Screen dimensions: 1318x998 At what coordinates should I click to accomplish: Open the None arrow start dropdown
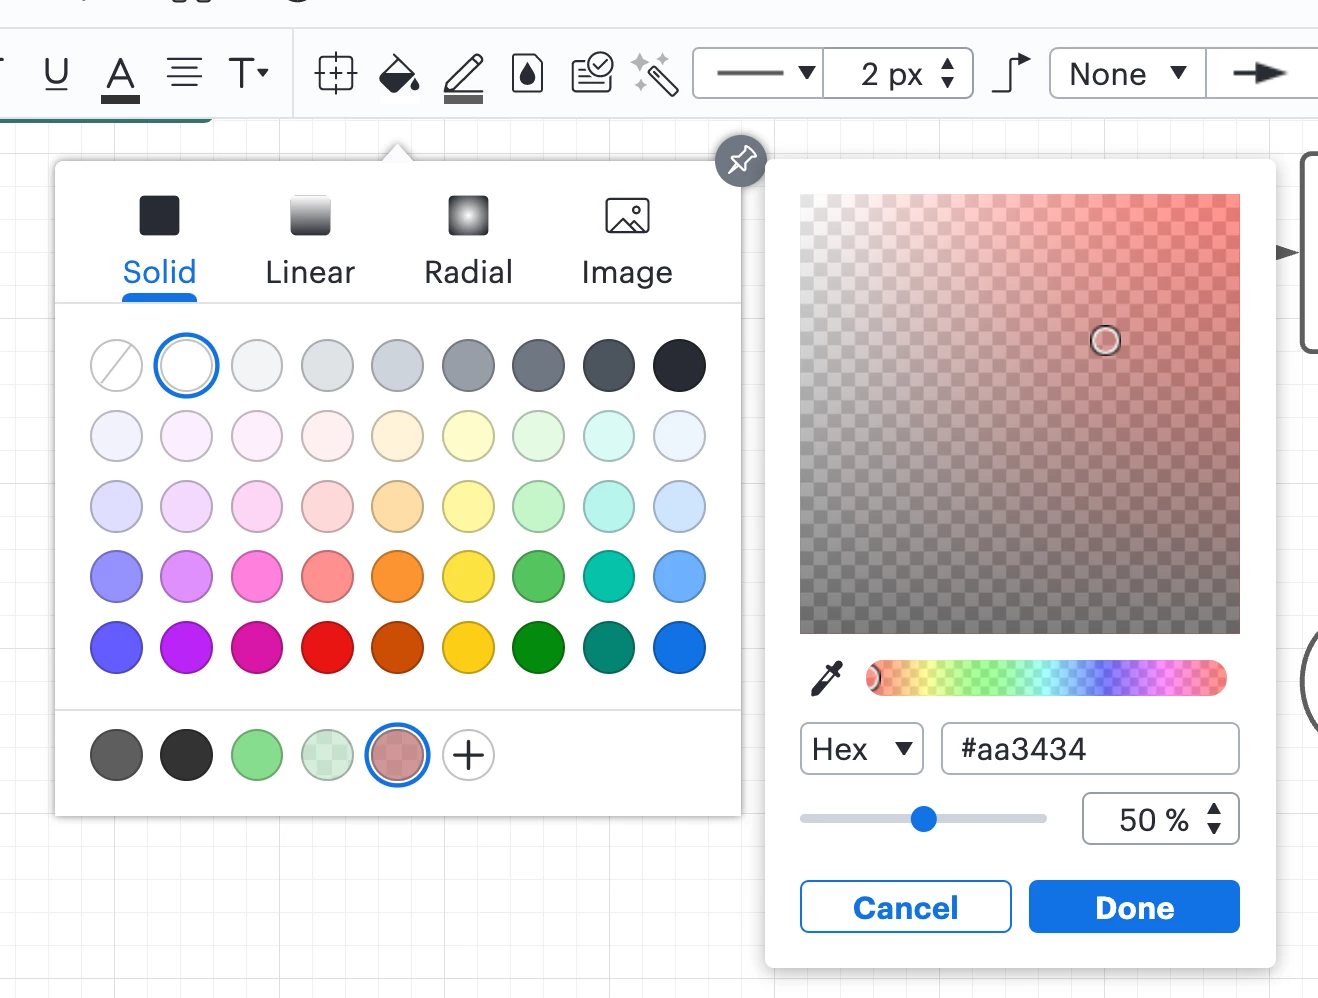tap(1126, 73)
